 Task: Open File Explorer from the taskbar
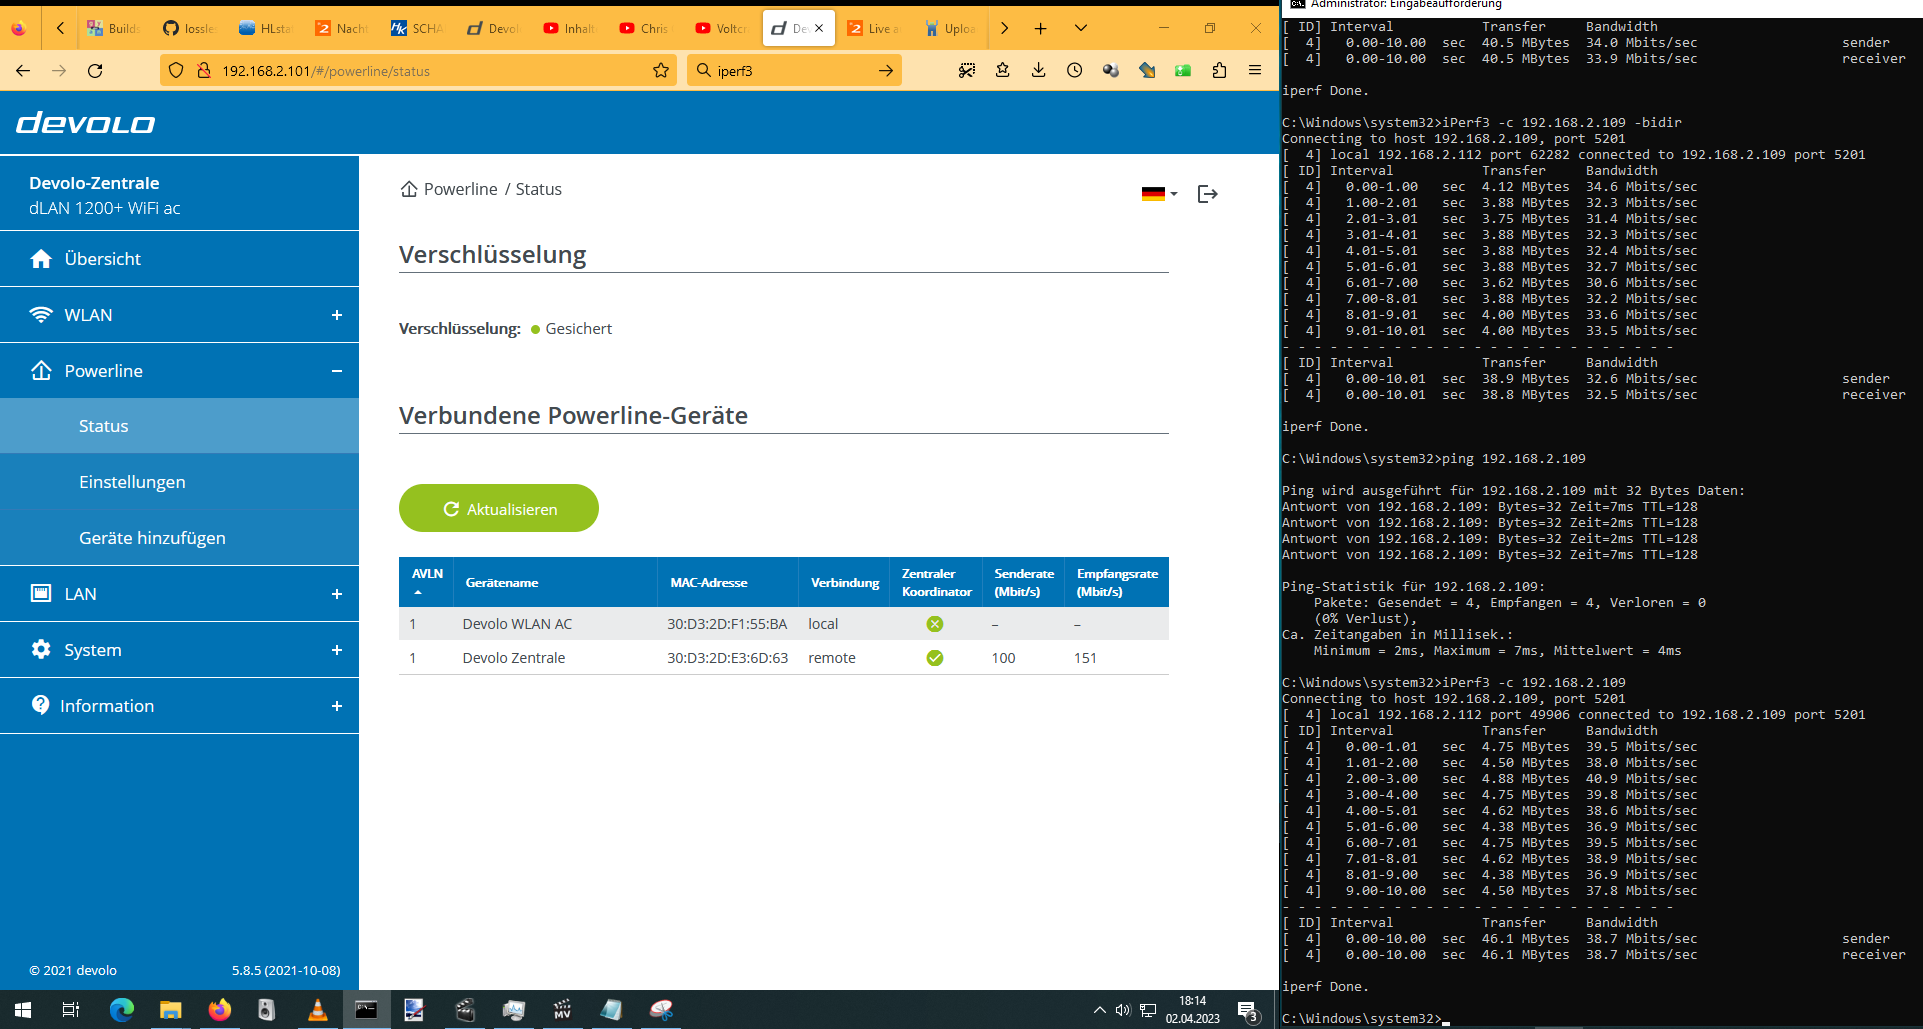point(170,1010)
